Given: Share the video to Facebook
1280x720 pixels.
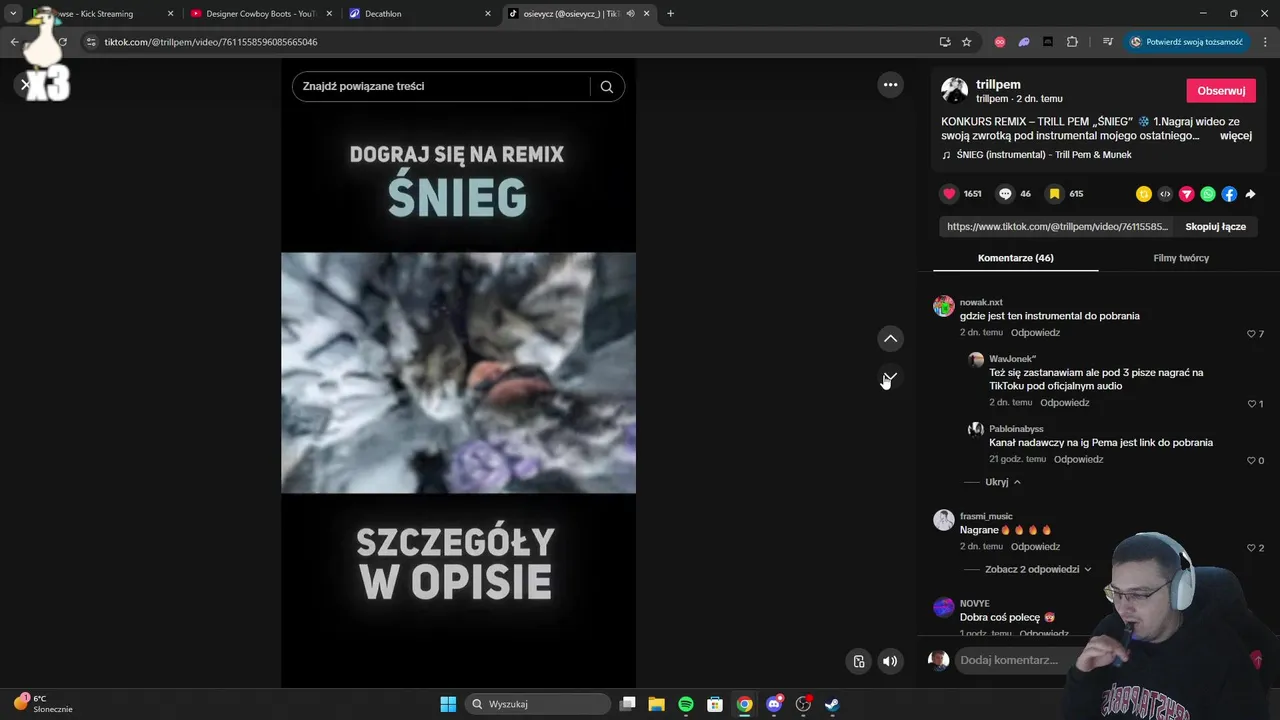Looking at the screenshot, I should (x=1229, y=194).
